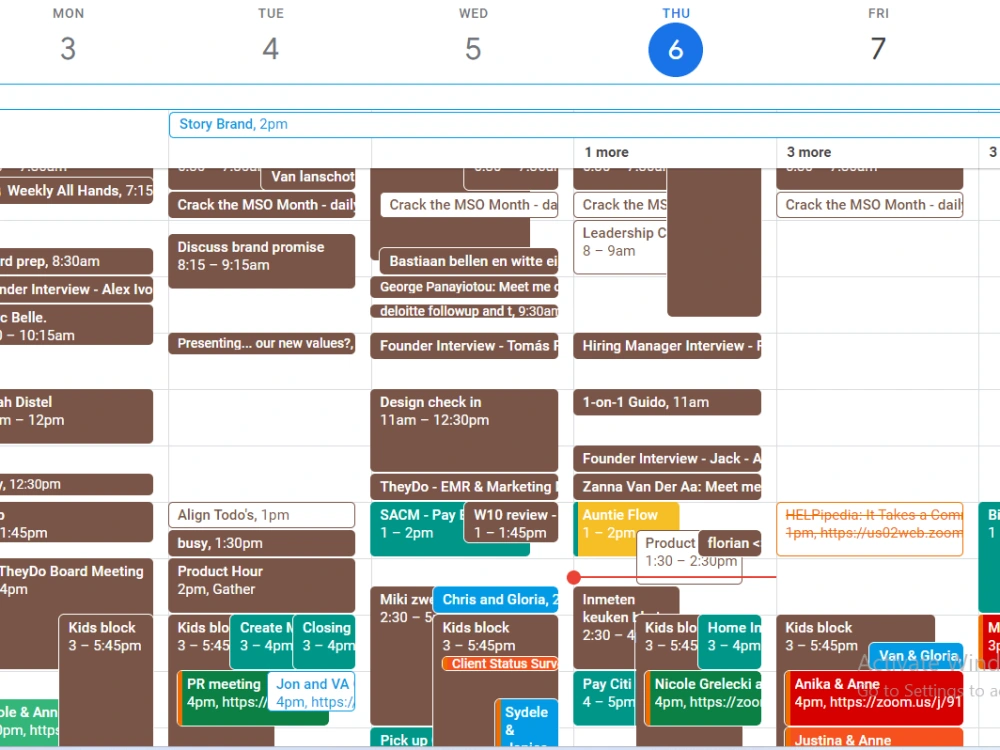Image resolution: width=1000 pixels, height=750 pixels.
Task: Open Sydele & blue event
Action: click(x=526, y=723)
